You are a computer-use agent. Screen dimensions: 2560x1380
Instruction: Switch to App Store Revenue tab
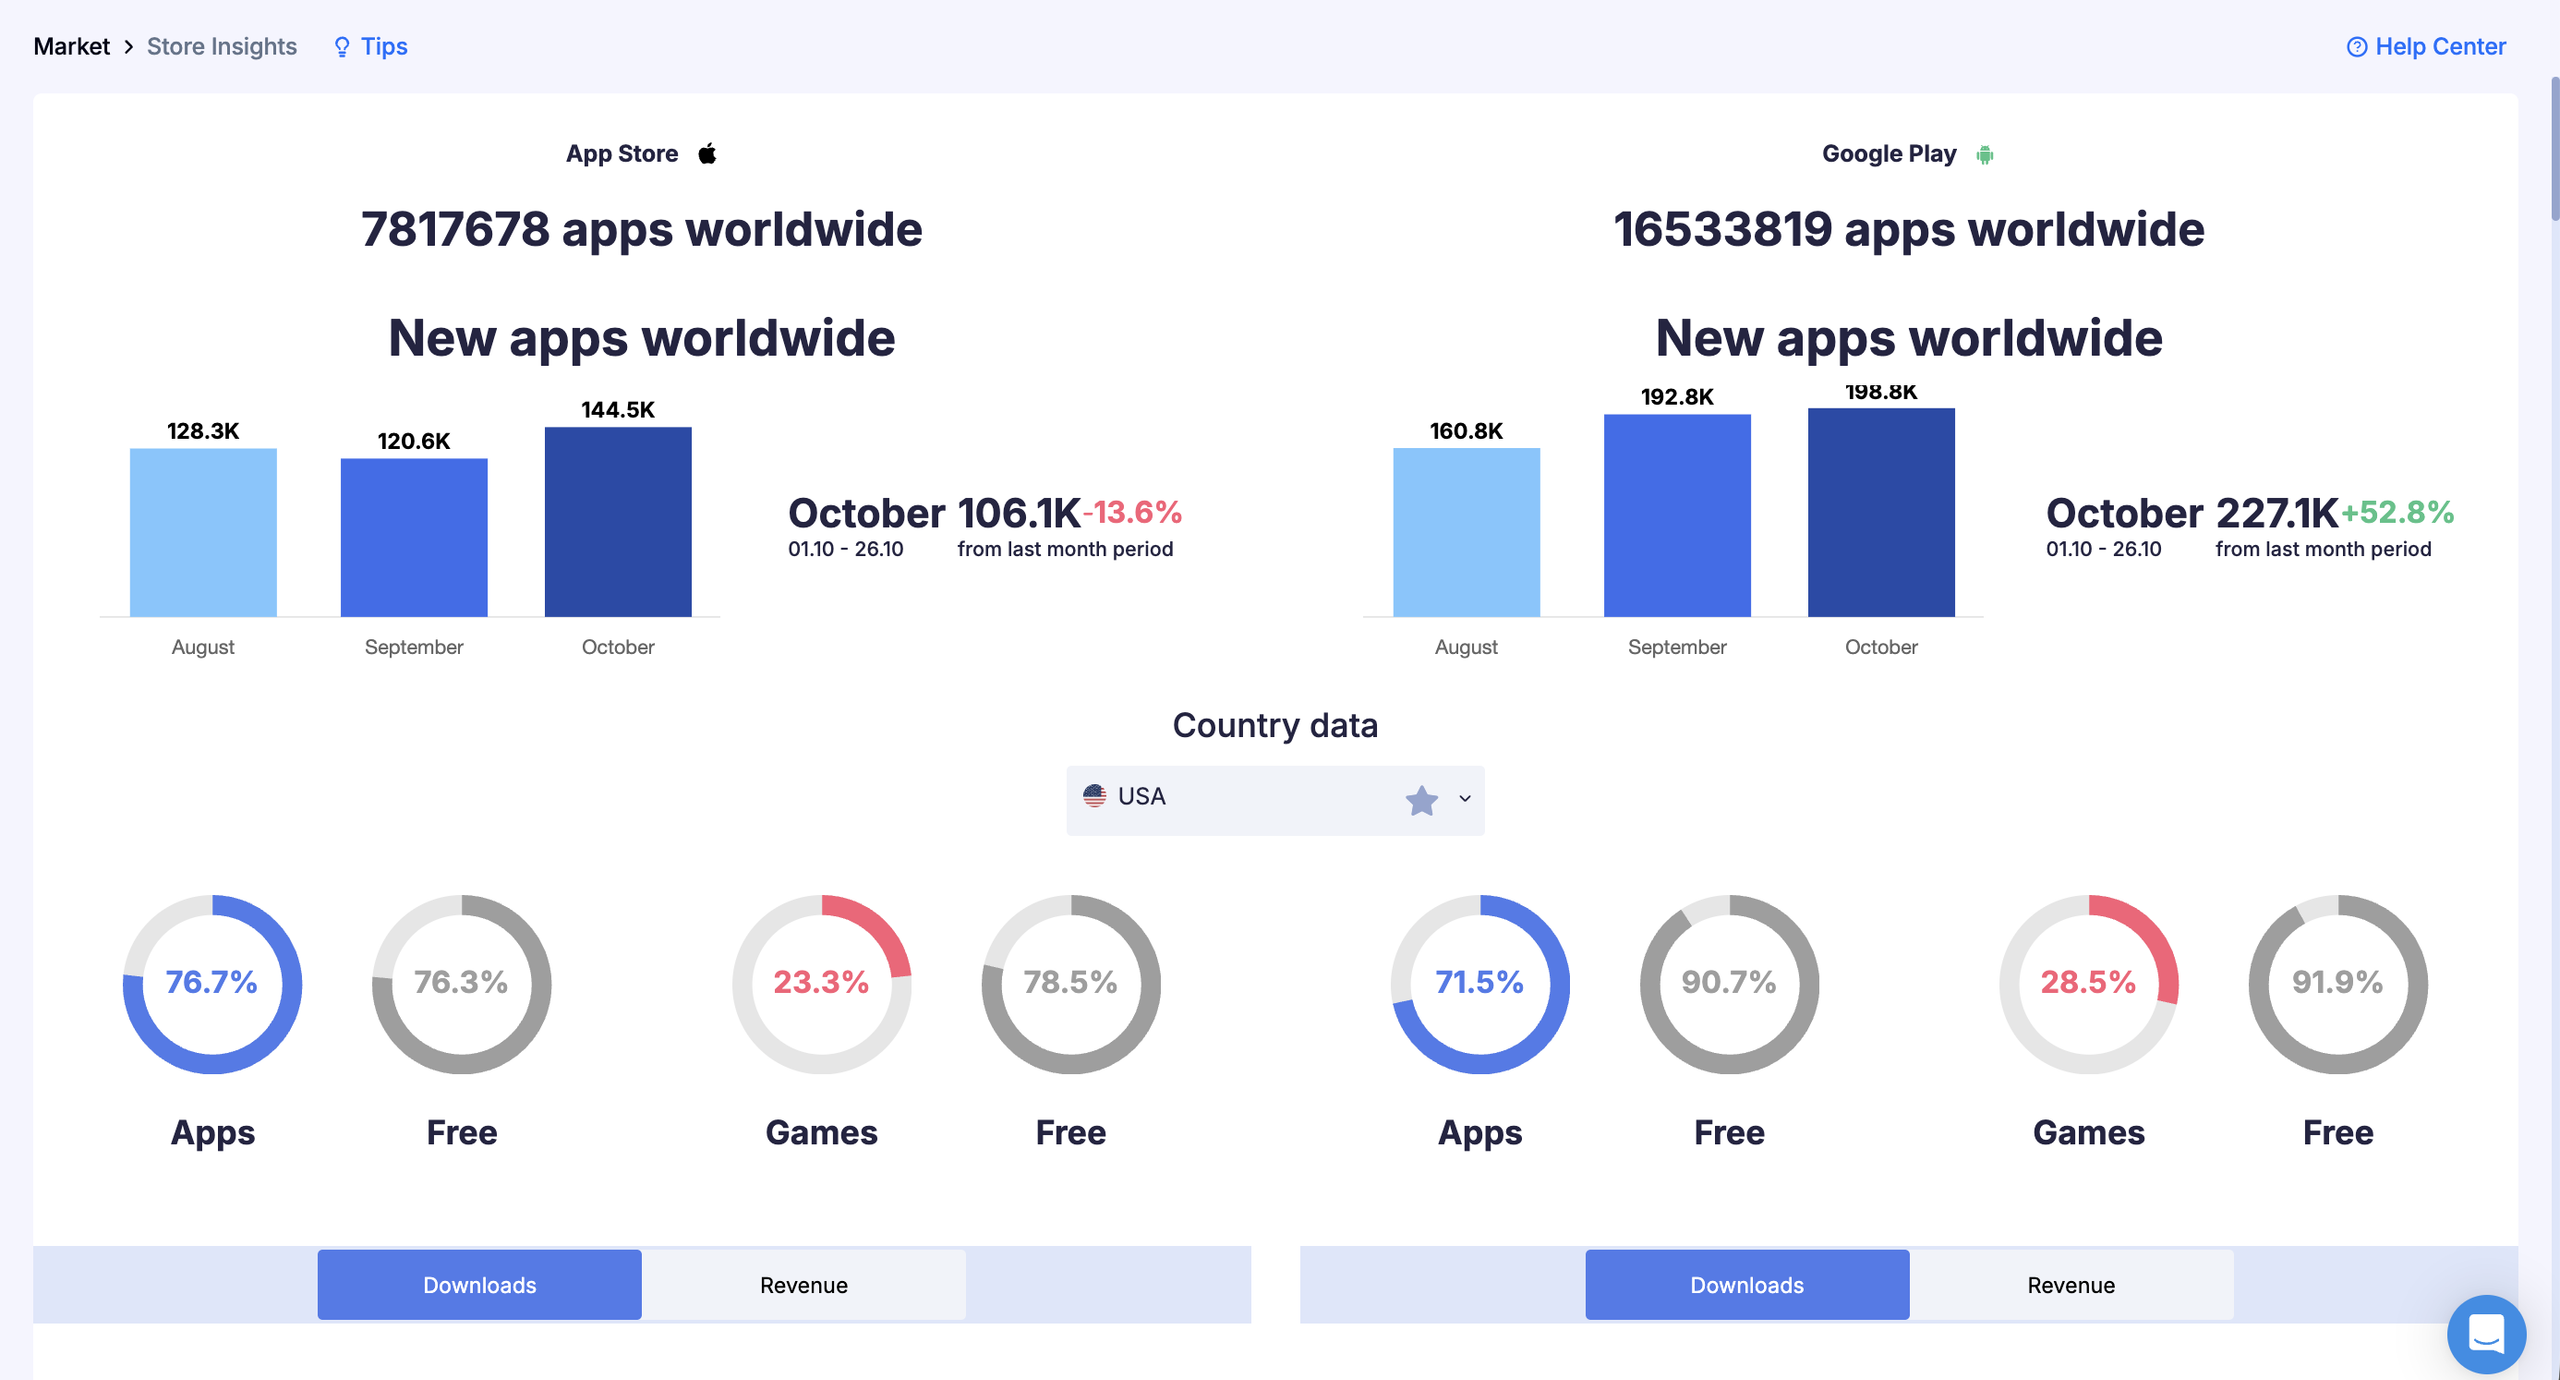click(x=804, y=1285)
